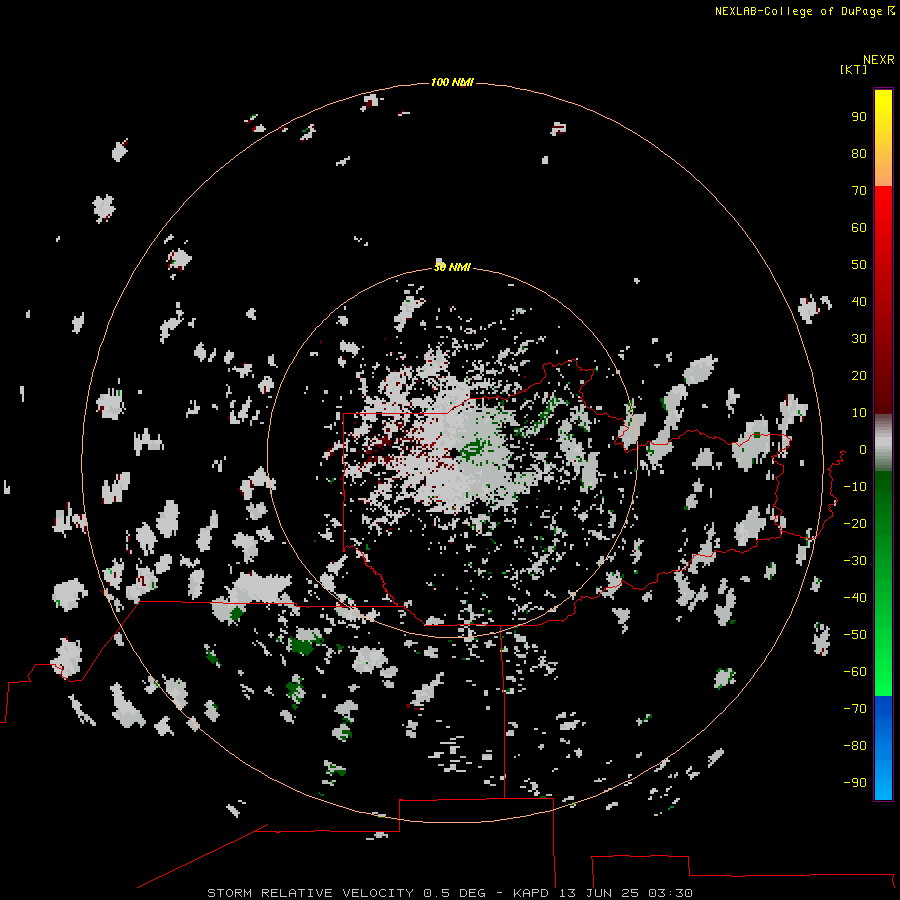Screen dimensions: 900x900
Task: Click the -60 value on the velocity scale
Action: [x=855, y=672]
